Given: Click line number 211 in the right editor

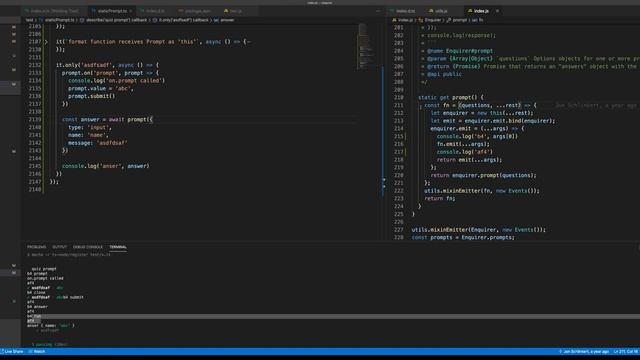Looking at the screenshot, I should point(398,105).
